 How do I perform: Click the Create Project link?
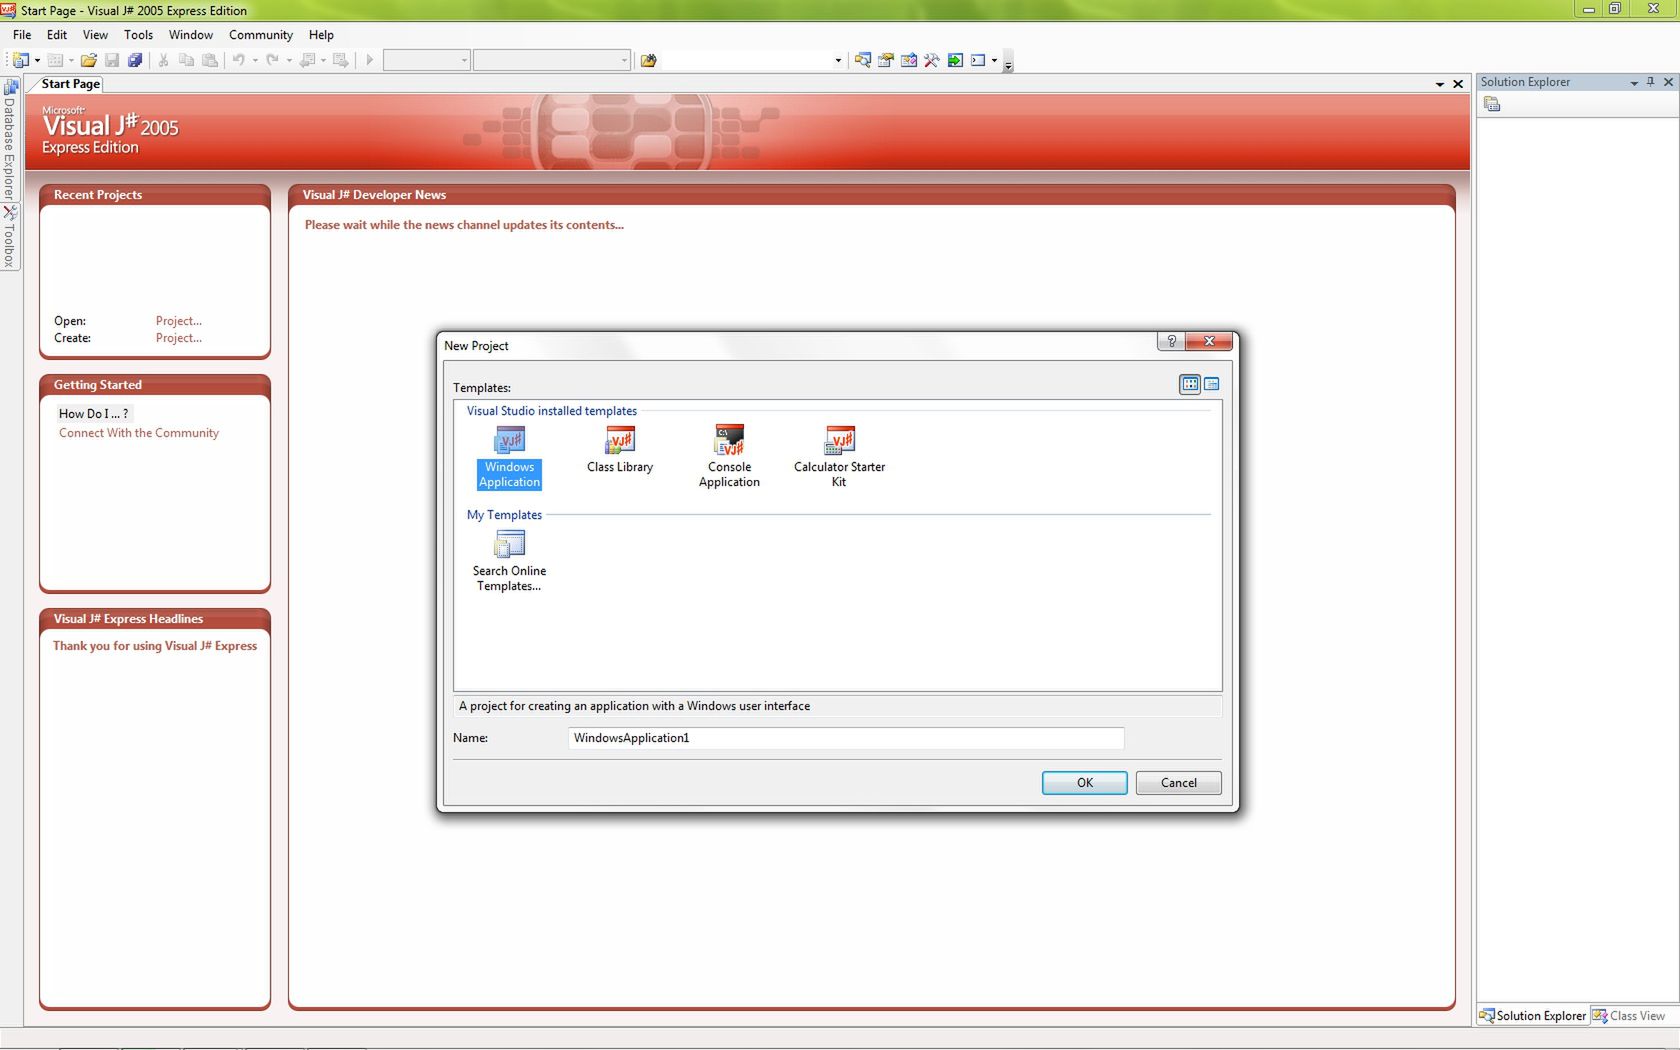pos(179,338)
